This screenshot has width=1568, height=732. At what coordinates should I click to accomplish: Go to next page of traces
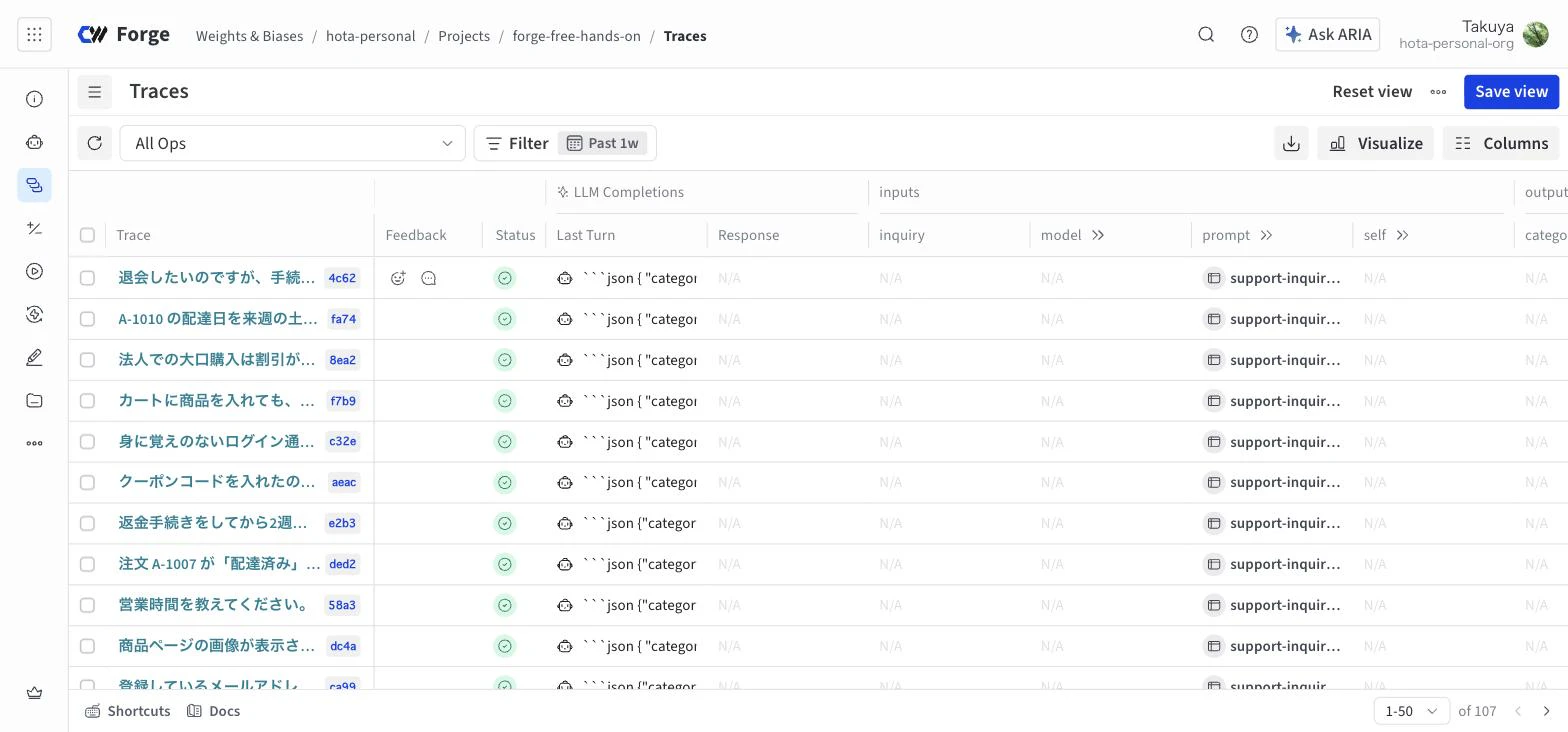tap(1546, 711)
